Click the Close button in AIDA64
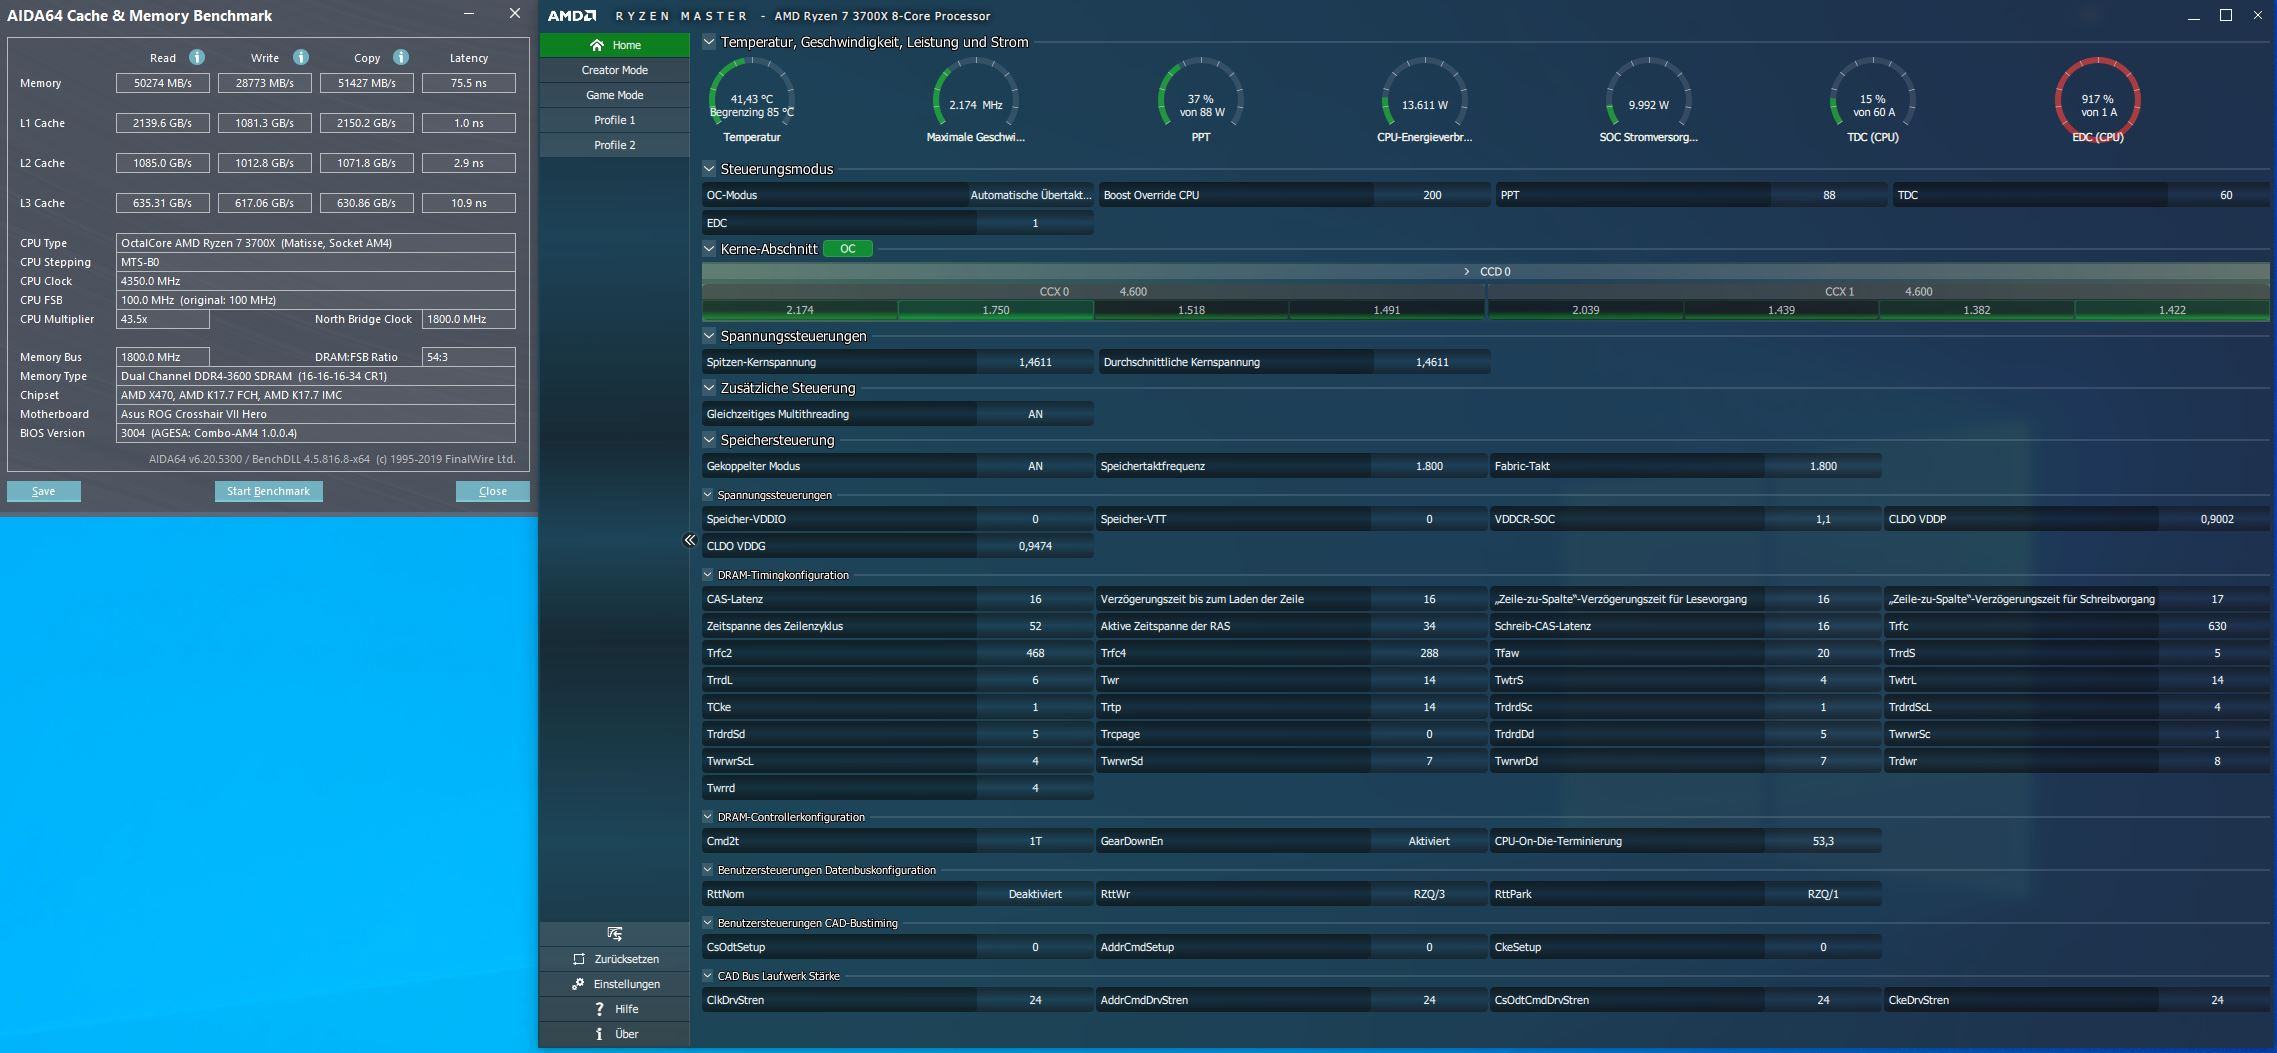The image size is (2277, 1053). [x=492, y=491]
